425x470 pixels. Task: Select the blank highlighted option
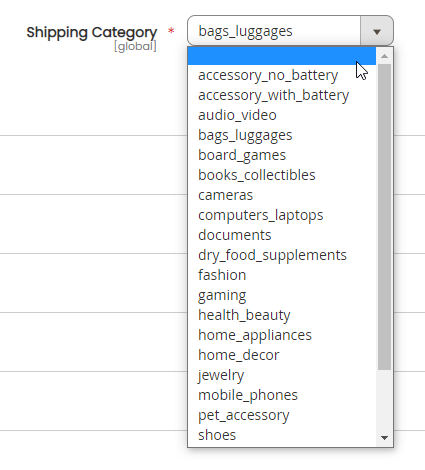282,56
